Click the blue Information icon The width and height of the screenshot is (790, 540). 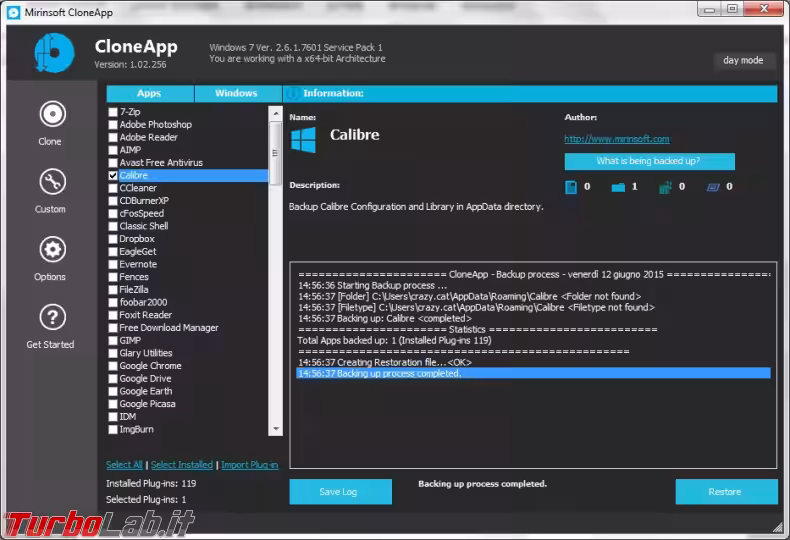pos(292,94)
